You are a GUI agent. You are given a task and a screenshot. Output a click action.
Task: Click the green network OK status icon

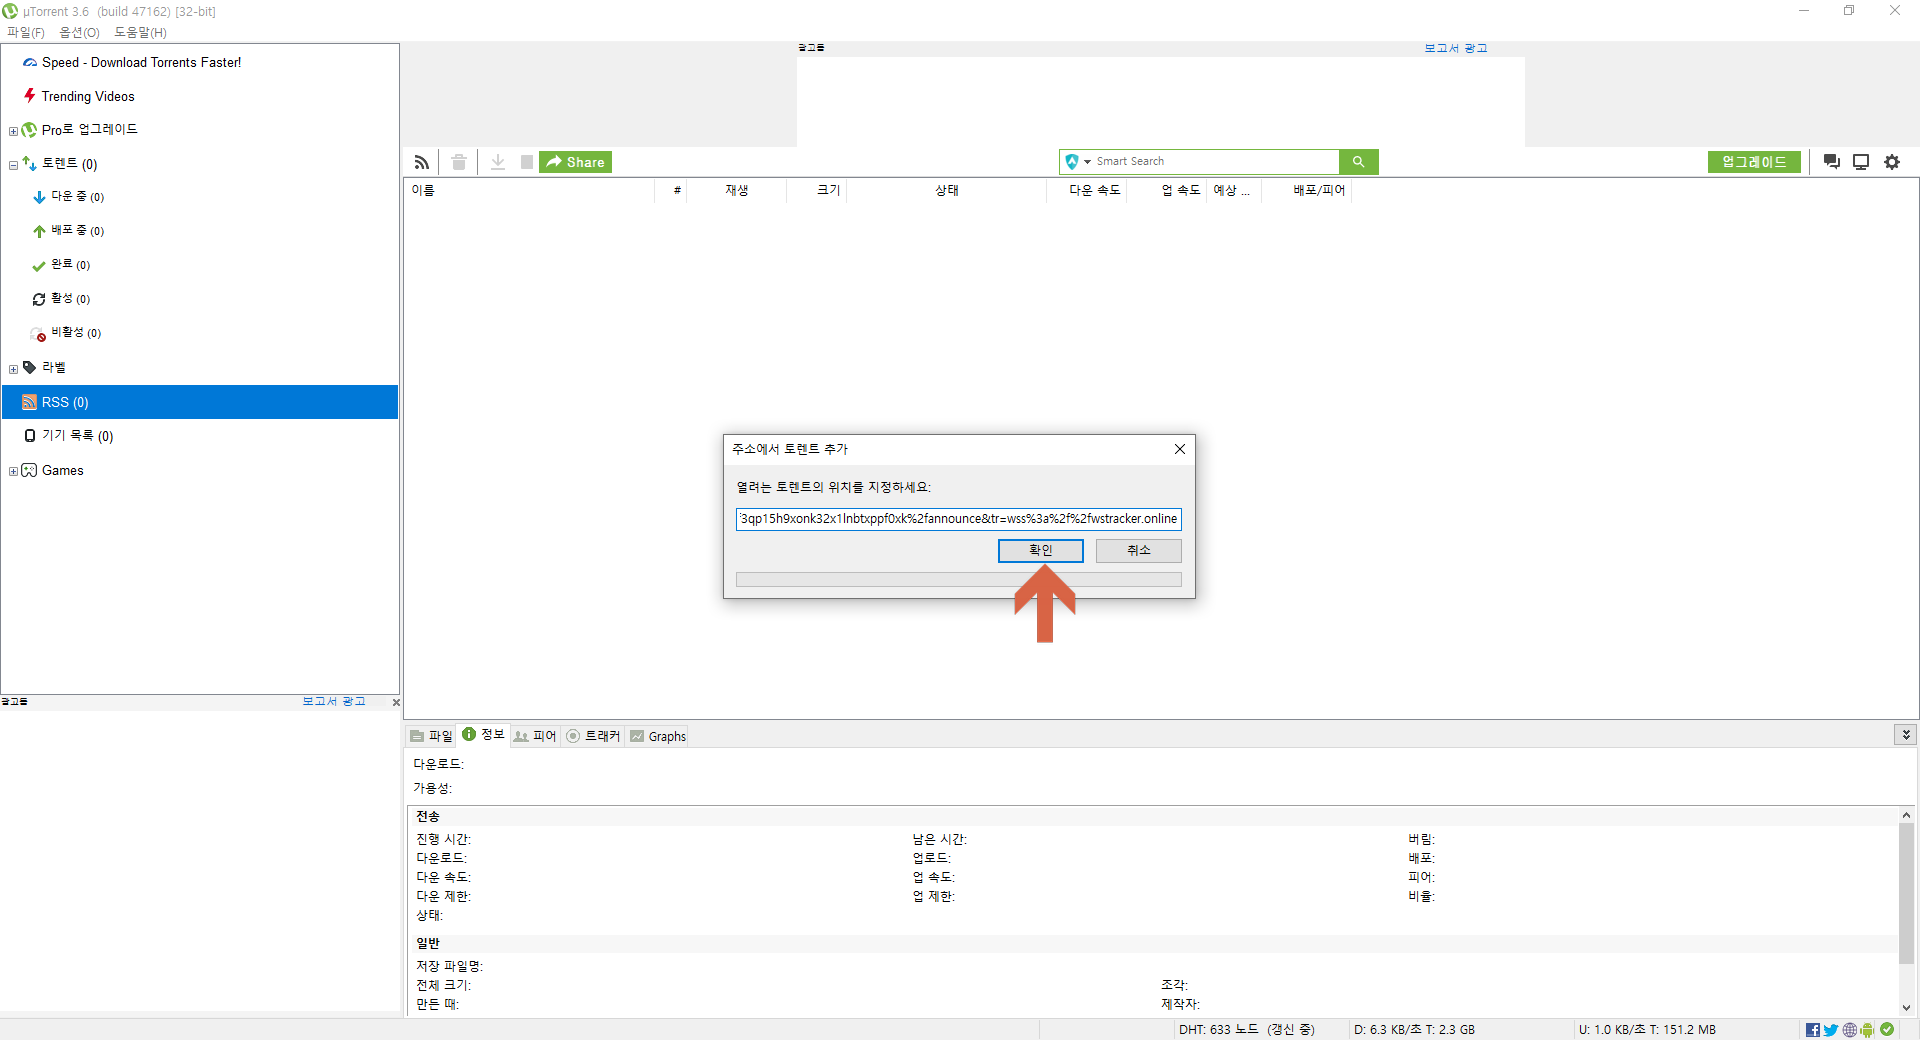(x=1887, y=1029)
